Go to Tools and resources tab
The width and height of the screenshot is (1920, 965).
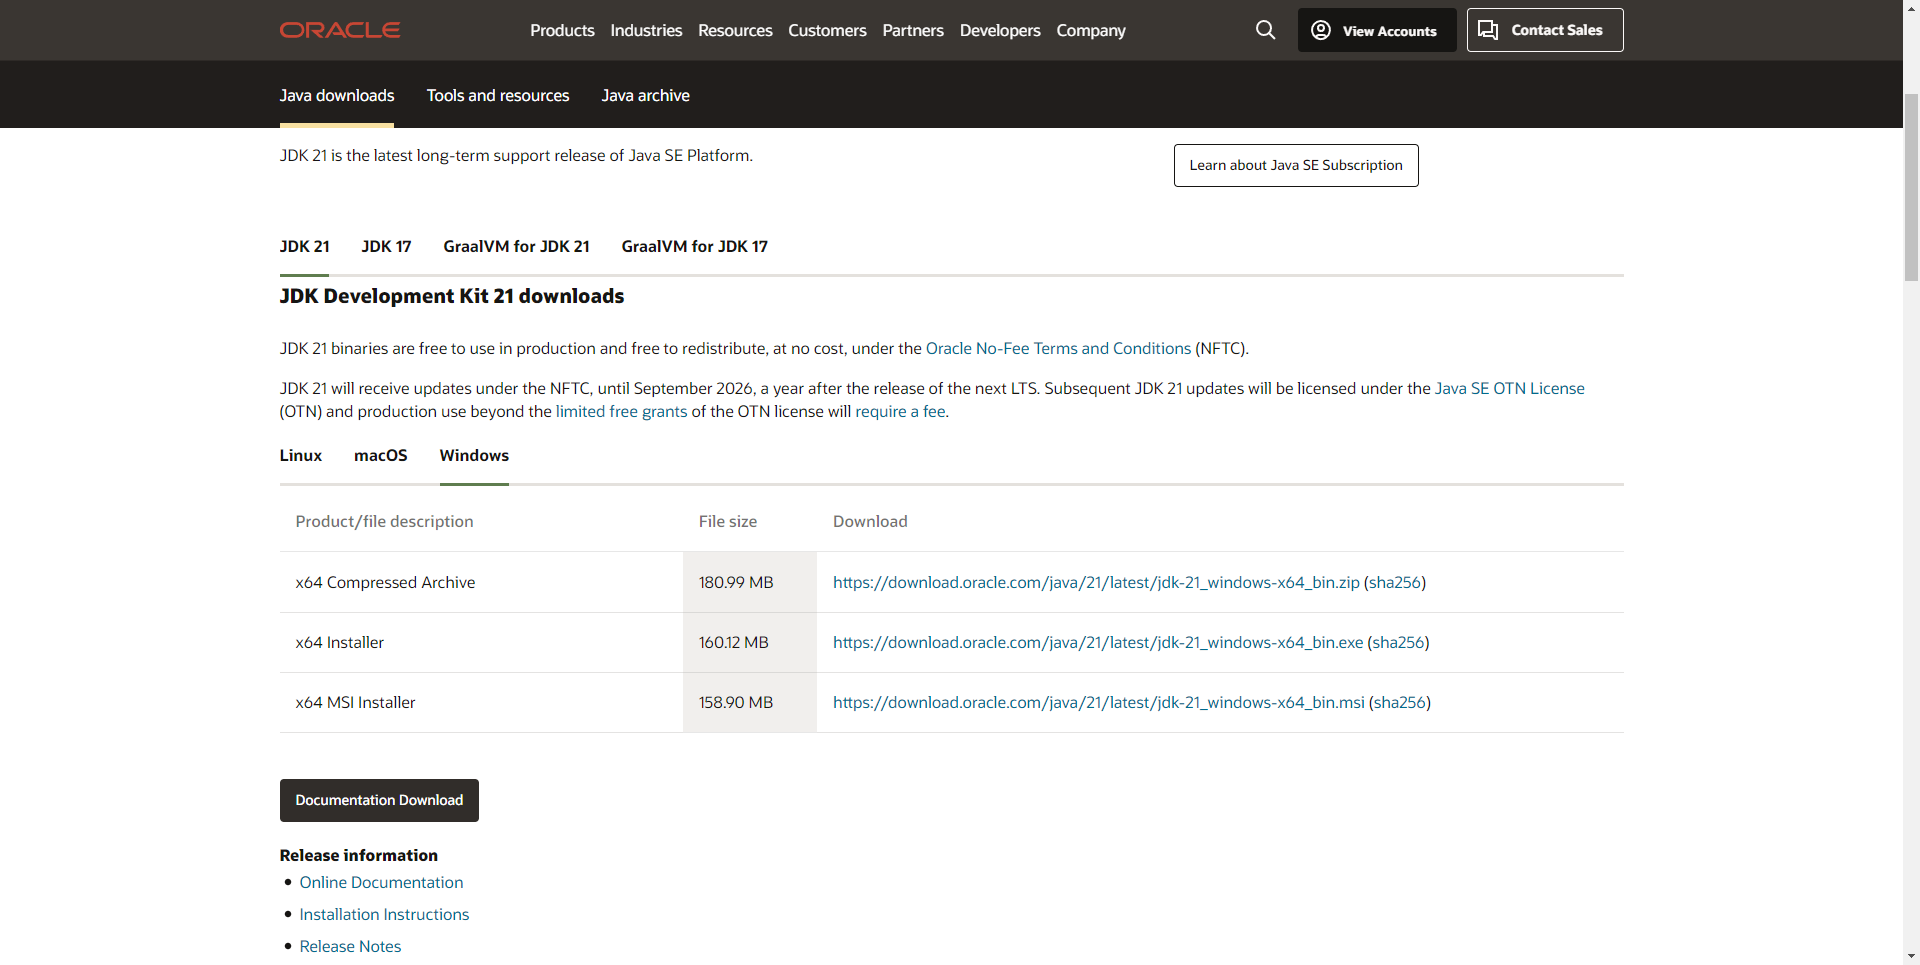pos(498,96)
